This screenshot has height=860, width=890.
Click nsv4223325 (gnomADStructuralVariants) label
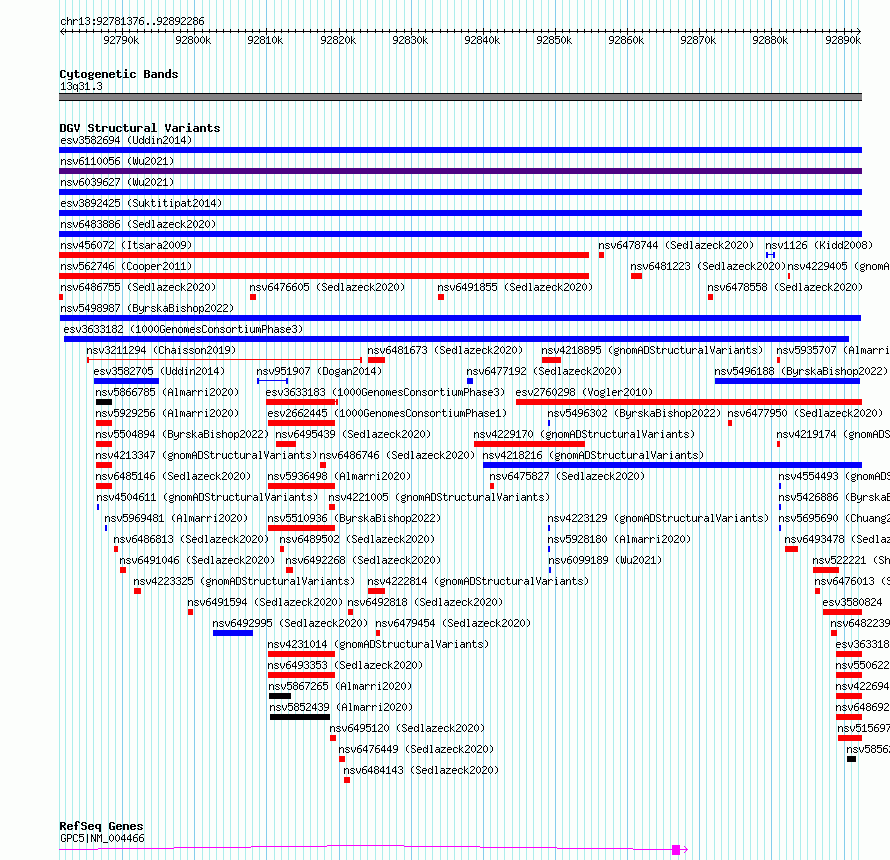(244, 581)
